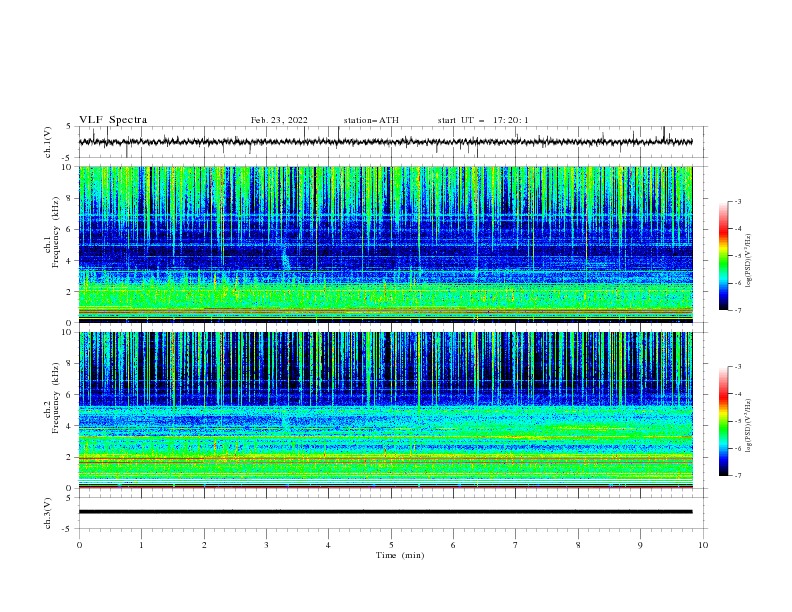Click the ch.1 spectrogram panel

[385, 244]
